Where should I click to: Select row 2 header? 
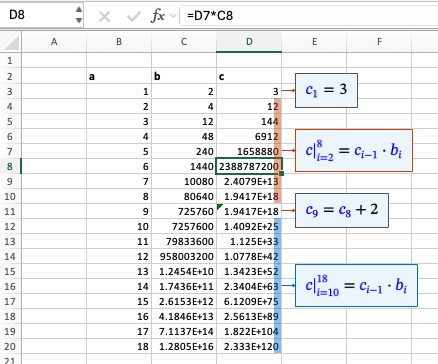[10, 76]
